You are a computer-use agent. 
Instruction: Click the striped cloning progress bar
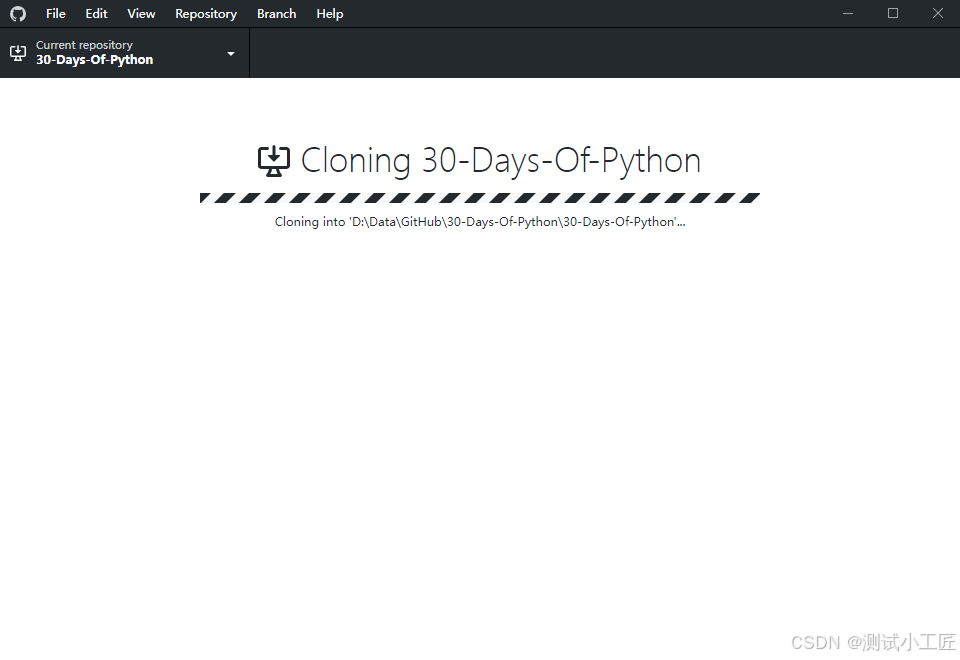480,198
